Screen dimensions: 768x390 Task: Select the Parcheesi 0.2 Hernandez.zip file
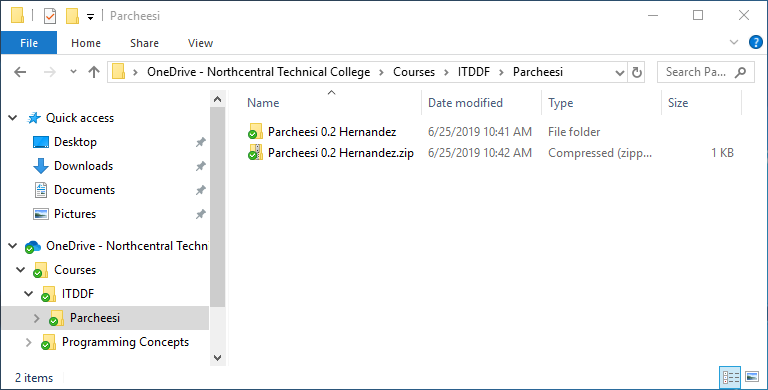[341, 153]
